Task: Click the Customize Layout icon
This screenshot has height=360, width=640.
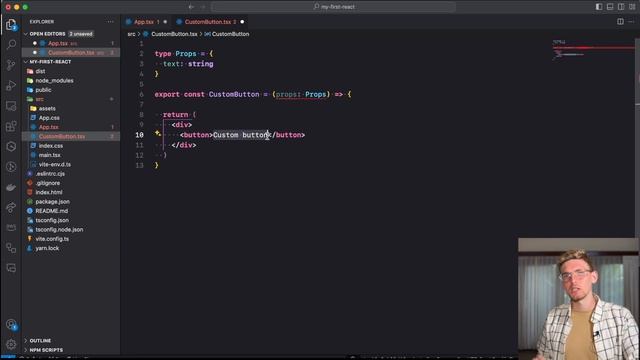Action: pos(632,7)
